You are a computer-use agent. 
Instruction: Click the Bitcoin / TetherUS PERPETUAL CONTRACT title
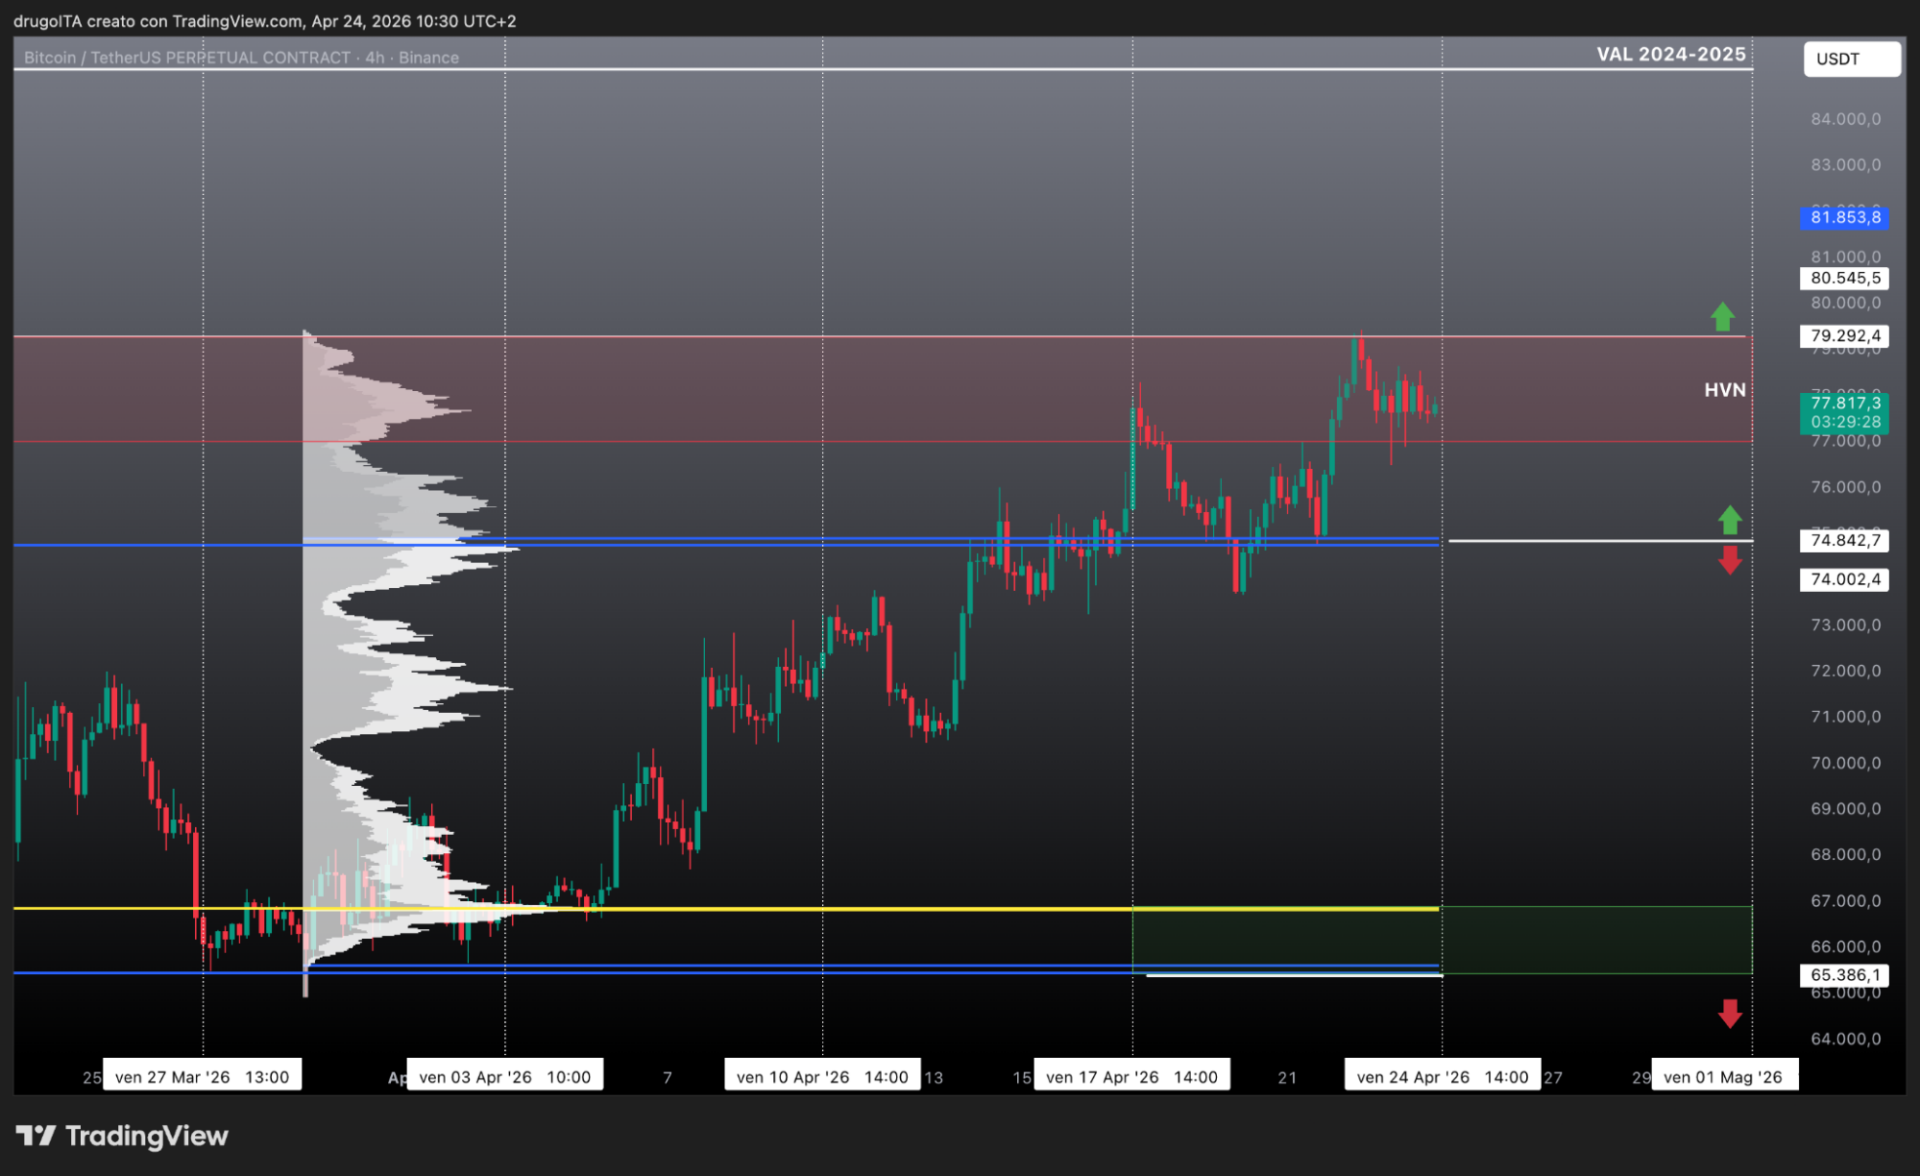click(241, 57)
